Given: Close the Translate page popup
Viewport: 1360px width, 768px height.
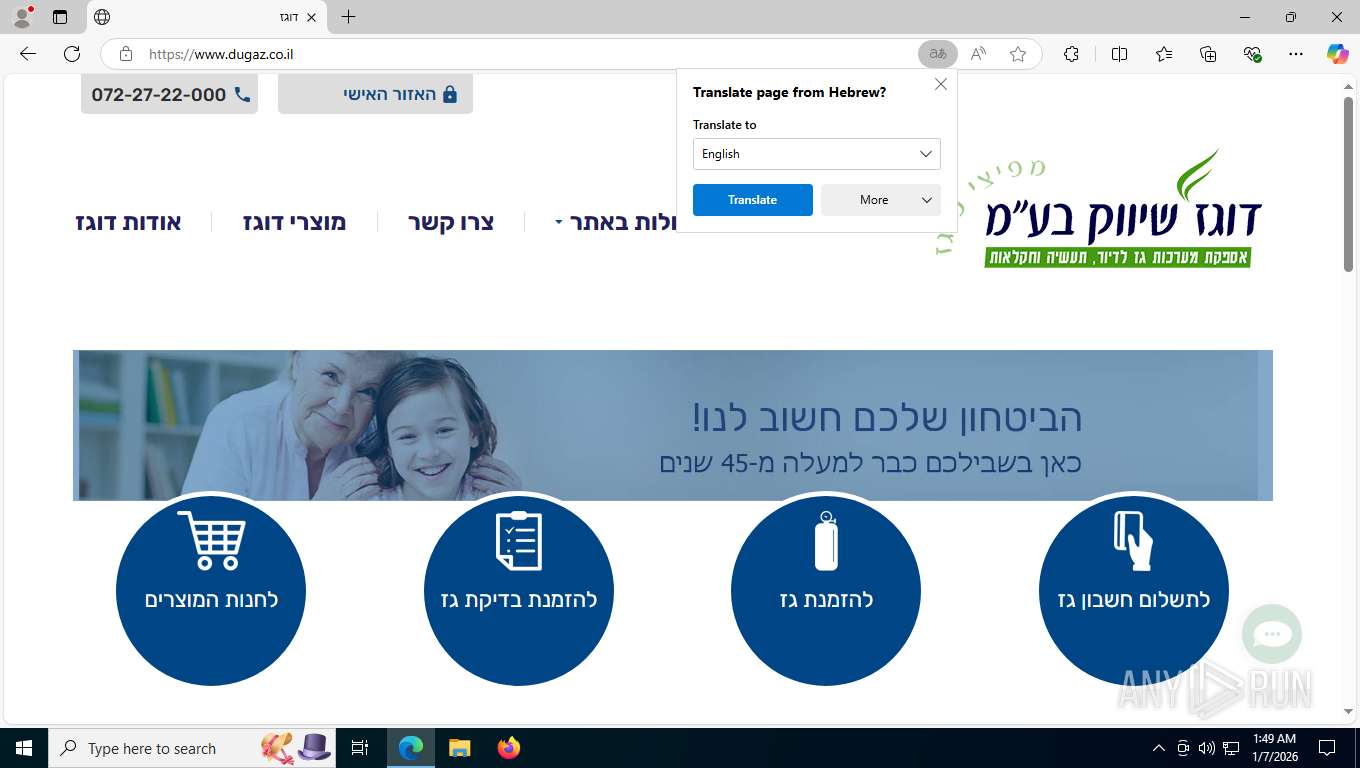Looking at the screenshot, I should [941, 85].
